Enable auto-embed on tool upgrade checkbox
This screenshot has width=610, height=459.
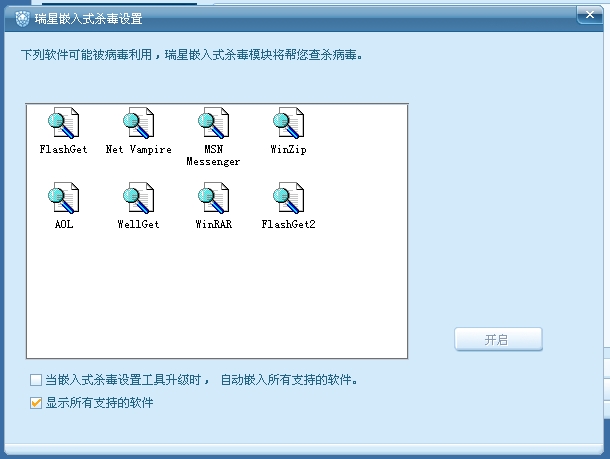[36, 380]
